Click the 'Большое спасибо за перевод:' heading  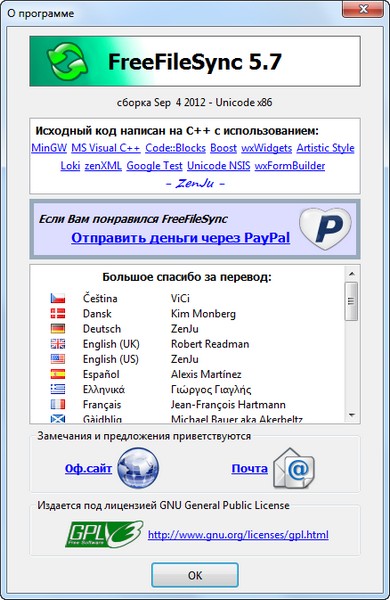[187, 277]
